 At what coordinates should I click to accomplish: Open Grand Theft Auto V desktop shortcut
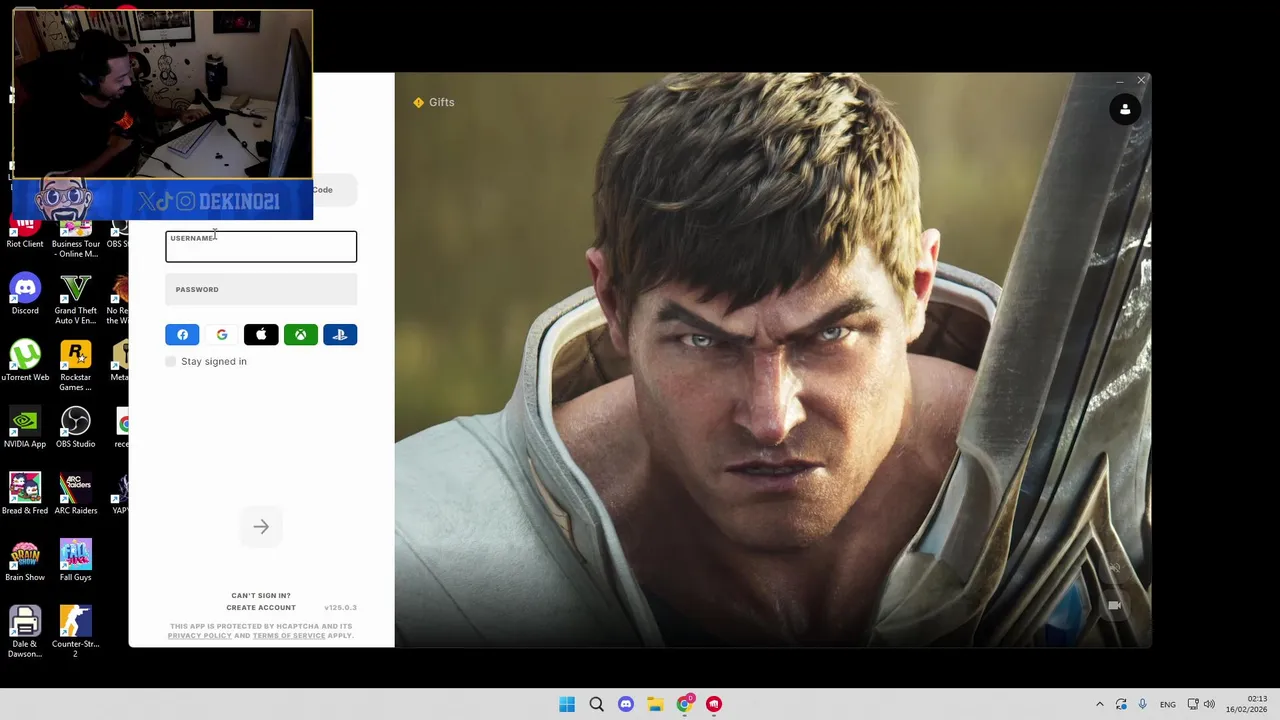pyautogui.click(x=76, y=300)
